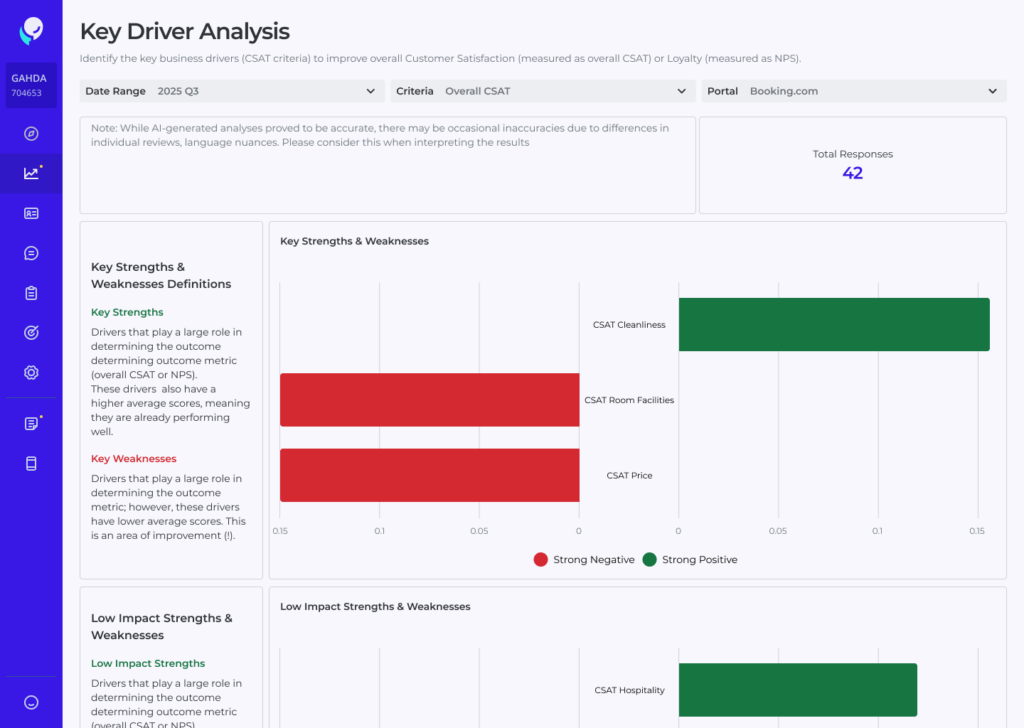Open the compass explore icon in sidebar
Image resolution: width=1024 pixels, height=728 pixels.
click(x=31, y=133)
